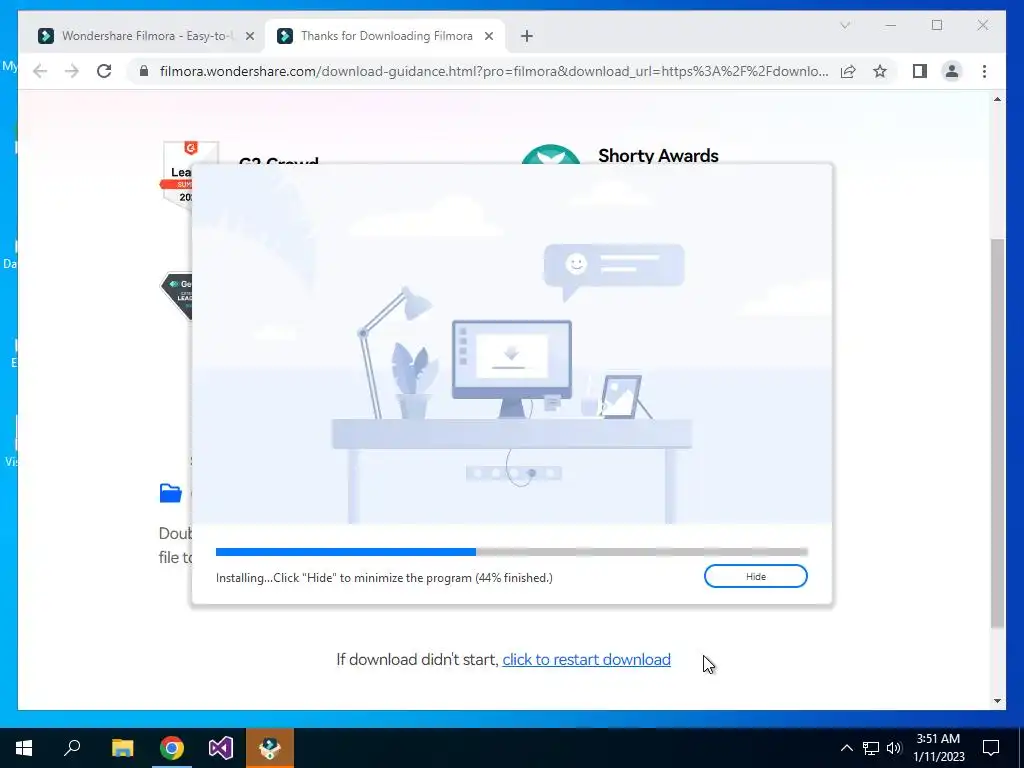This screenshot has height=768, width=1024.
Task: Close the Wondershare Filmora tab
Action: click(249, 37)
